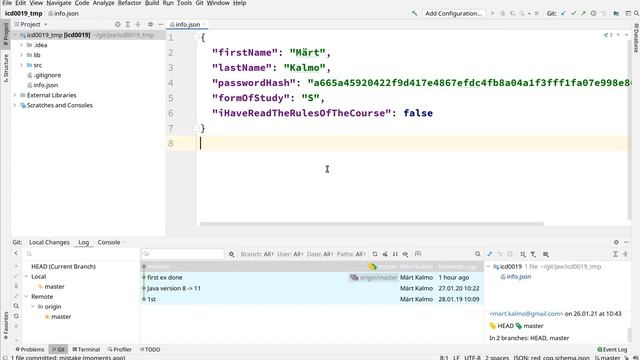The image size is (640, 360).
Task: Toggle the Problems tool window button
Action: (30, 349)
